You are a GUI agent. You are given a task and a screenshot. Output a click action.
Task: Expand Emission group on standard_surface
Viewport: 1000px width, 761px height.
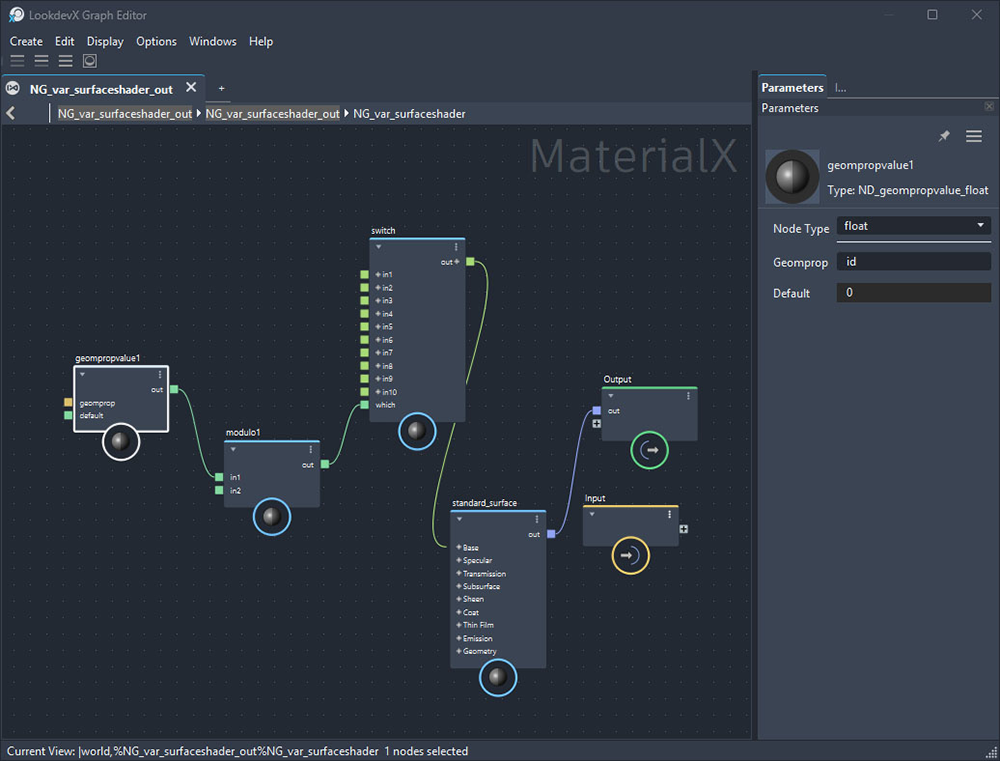pos(459,639)
